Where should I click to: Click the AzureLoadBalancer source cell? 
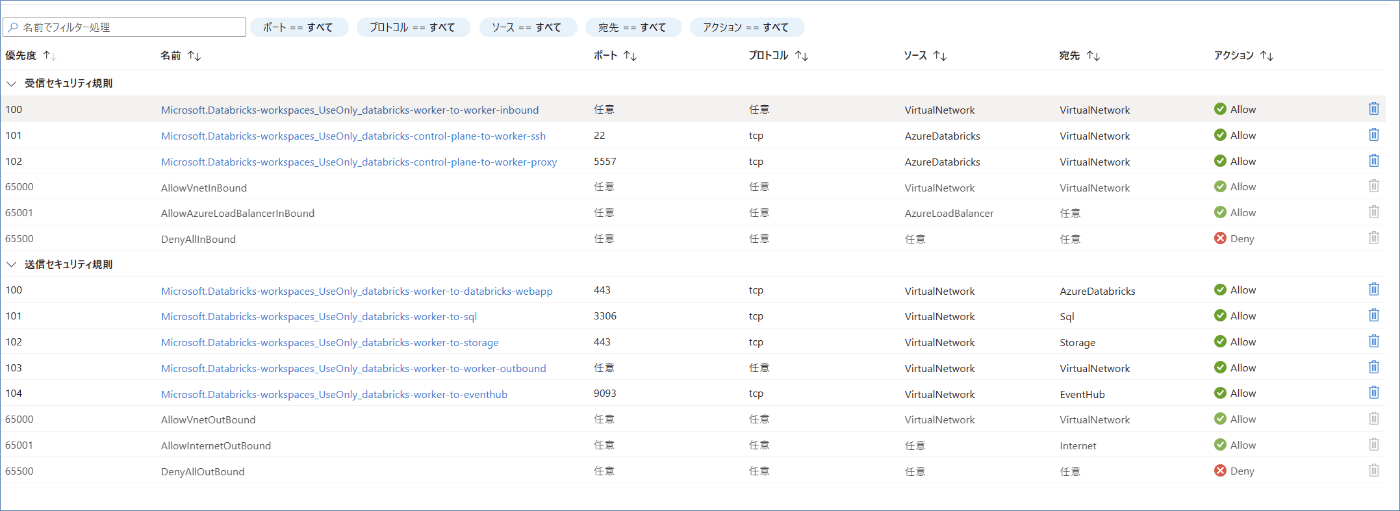949,213
